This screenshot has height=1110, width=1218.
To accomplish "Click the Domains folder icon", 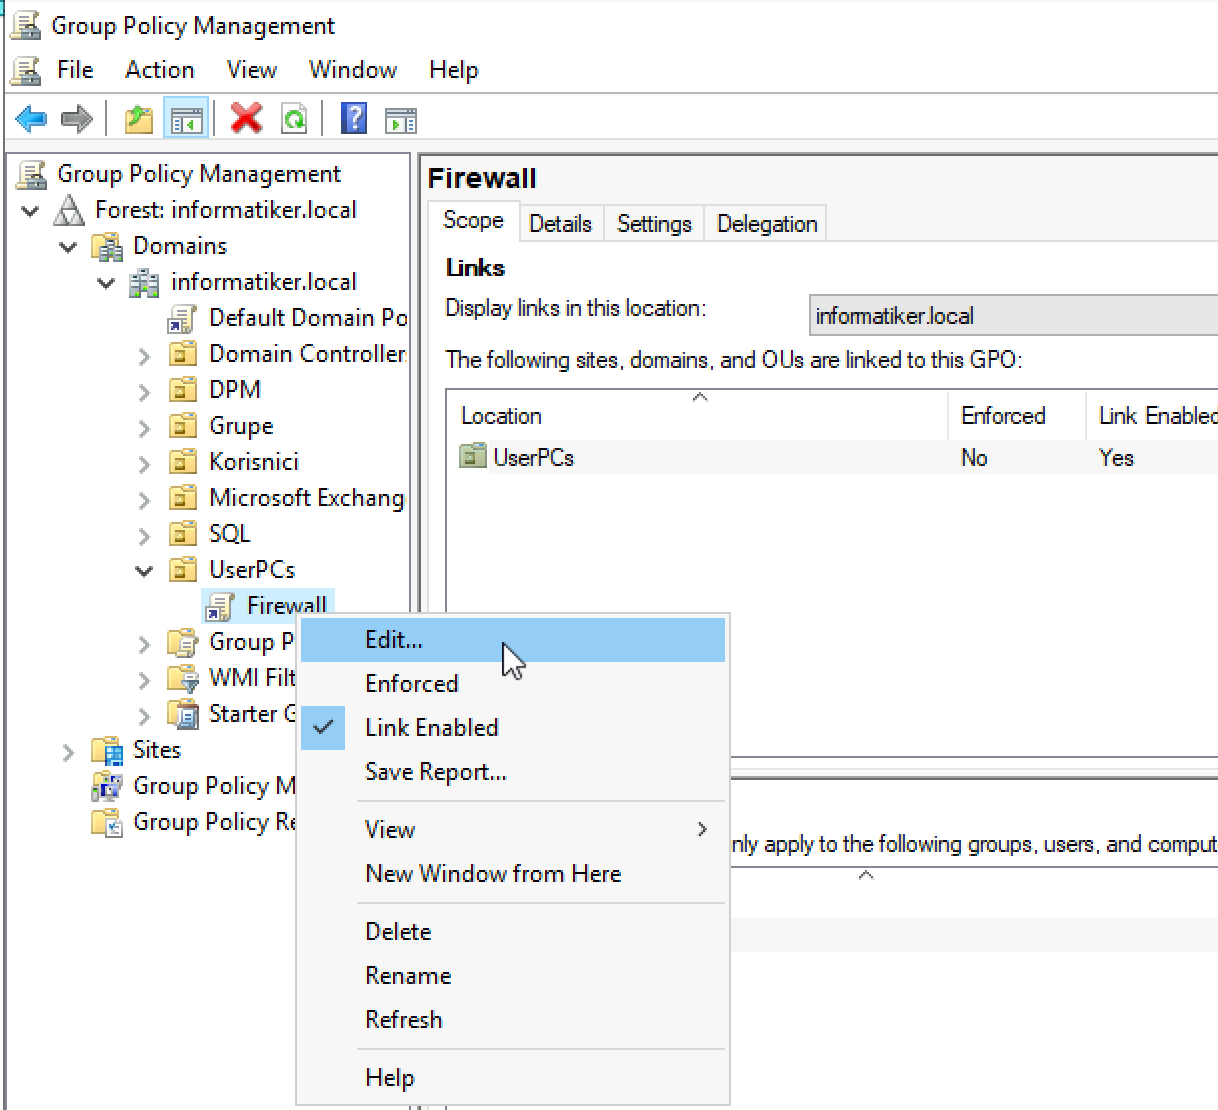I will click(107, 246).
